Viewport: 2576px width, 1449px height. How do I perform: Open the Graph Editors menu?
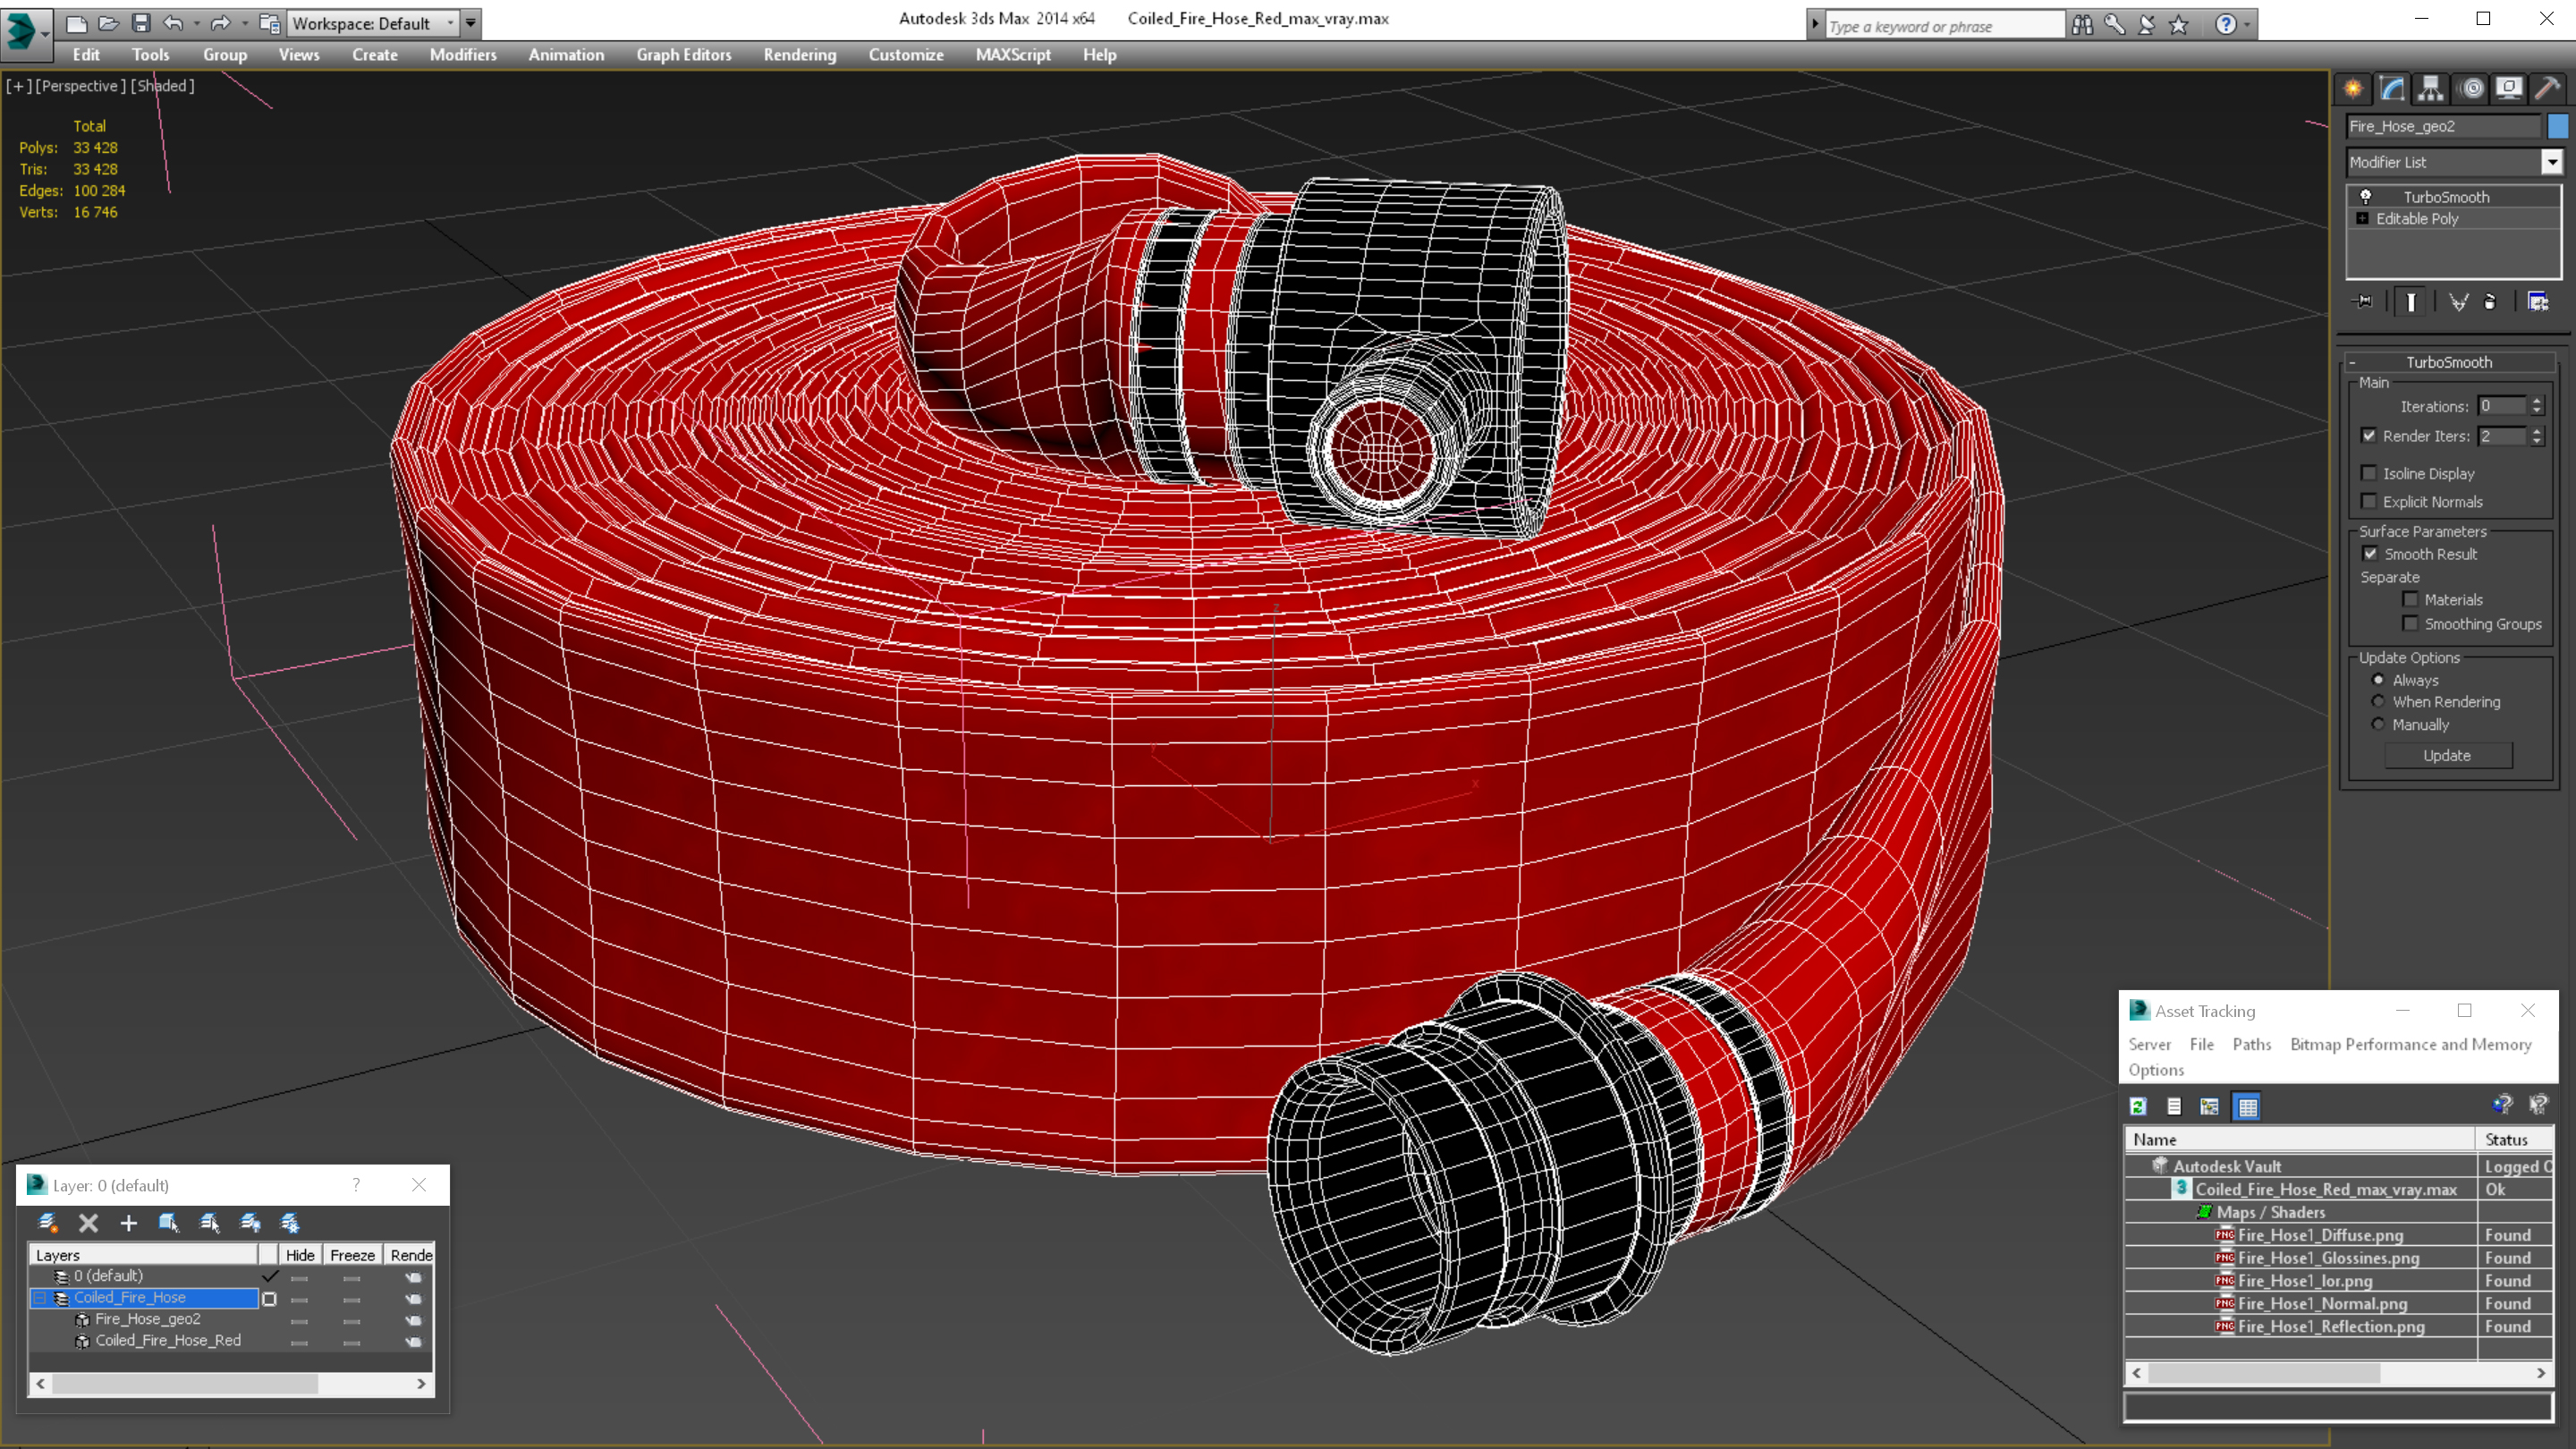pyautogui.click(x=684, y=55)
